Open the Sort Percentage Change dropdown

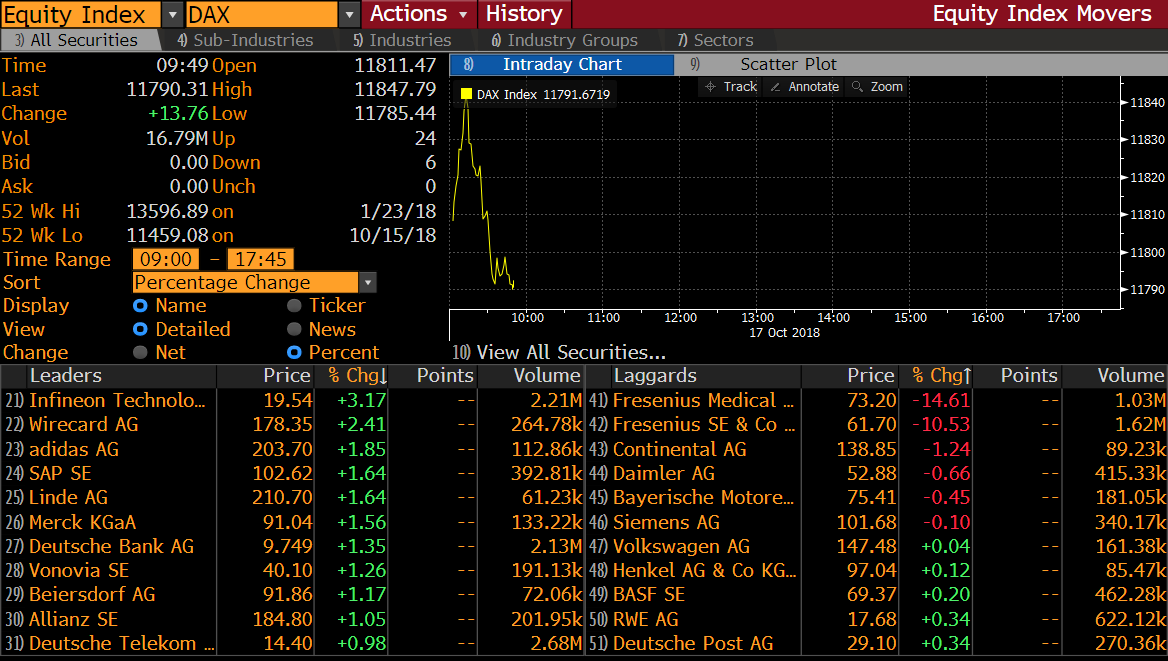368,283
